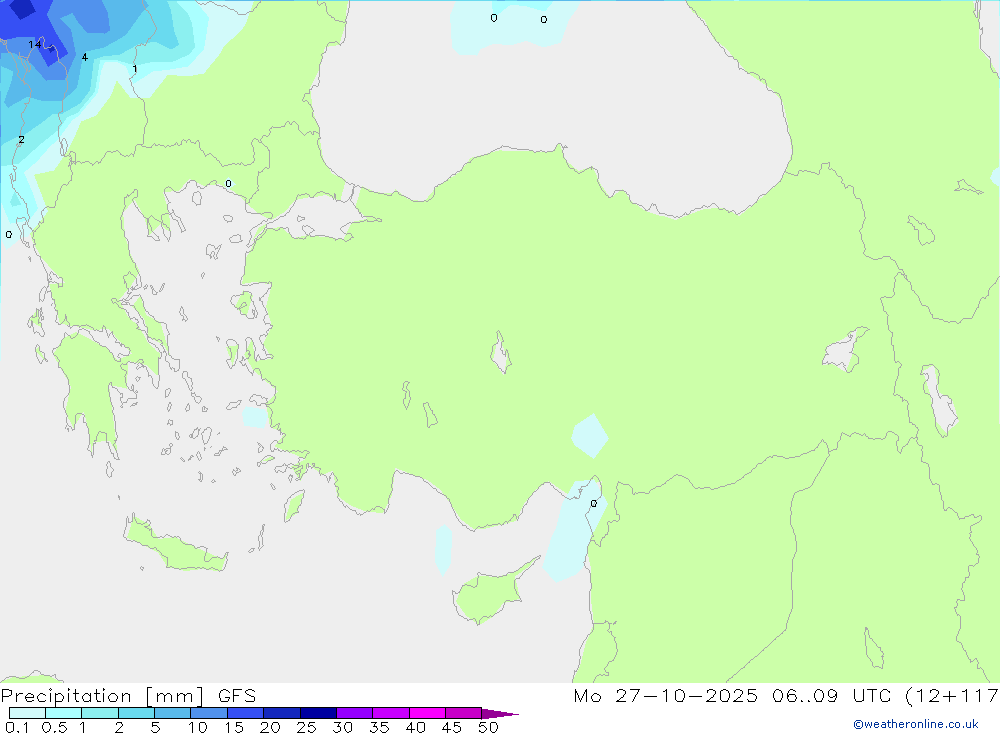
Task: Click the 20–25 mm dark blue swatch
Action: 281,713
